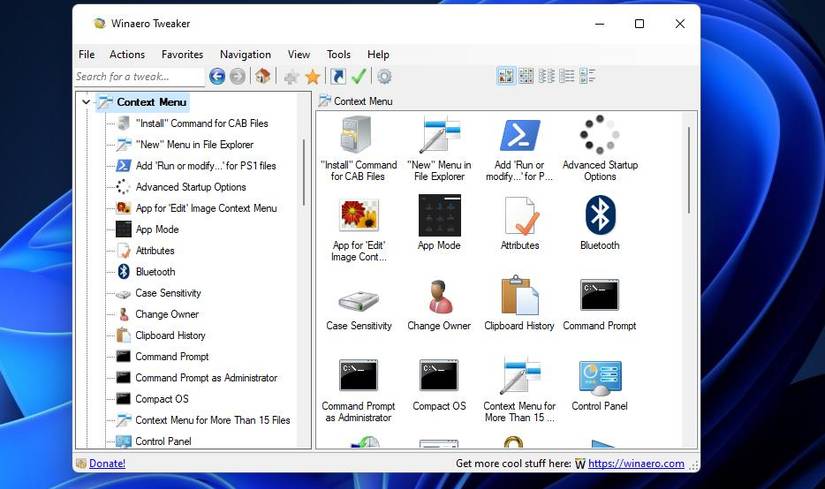Open the Command Prompt tile

600,305
